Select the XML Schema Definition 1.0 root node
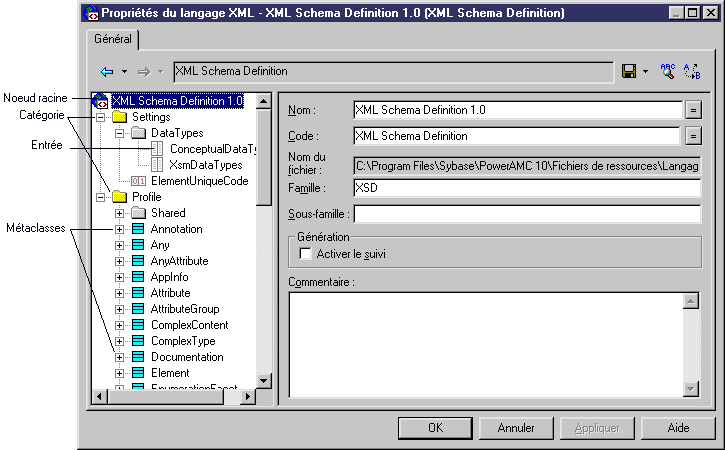Screen dimensions: 725x450 178,101
